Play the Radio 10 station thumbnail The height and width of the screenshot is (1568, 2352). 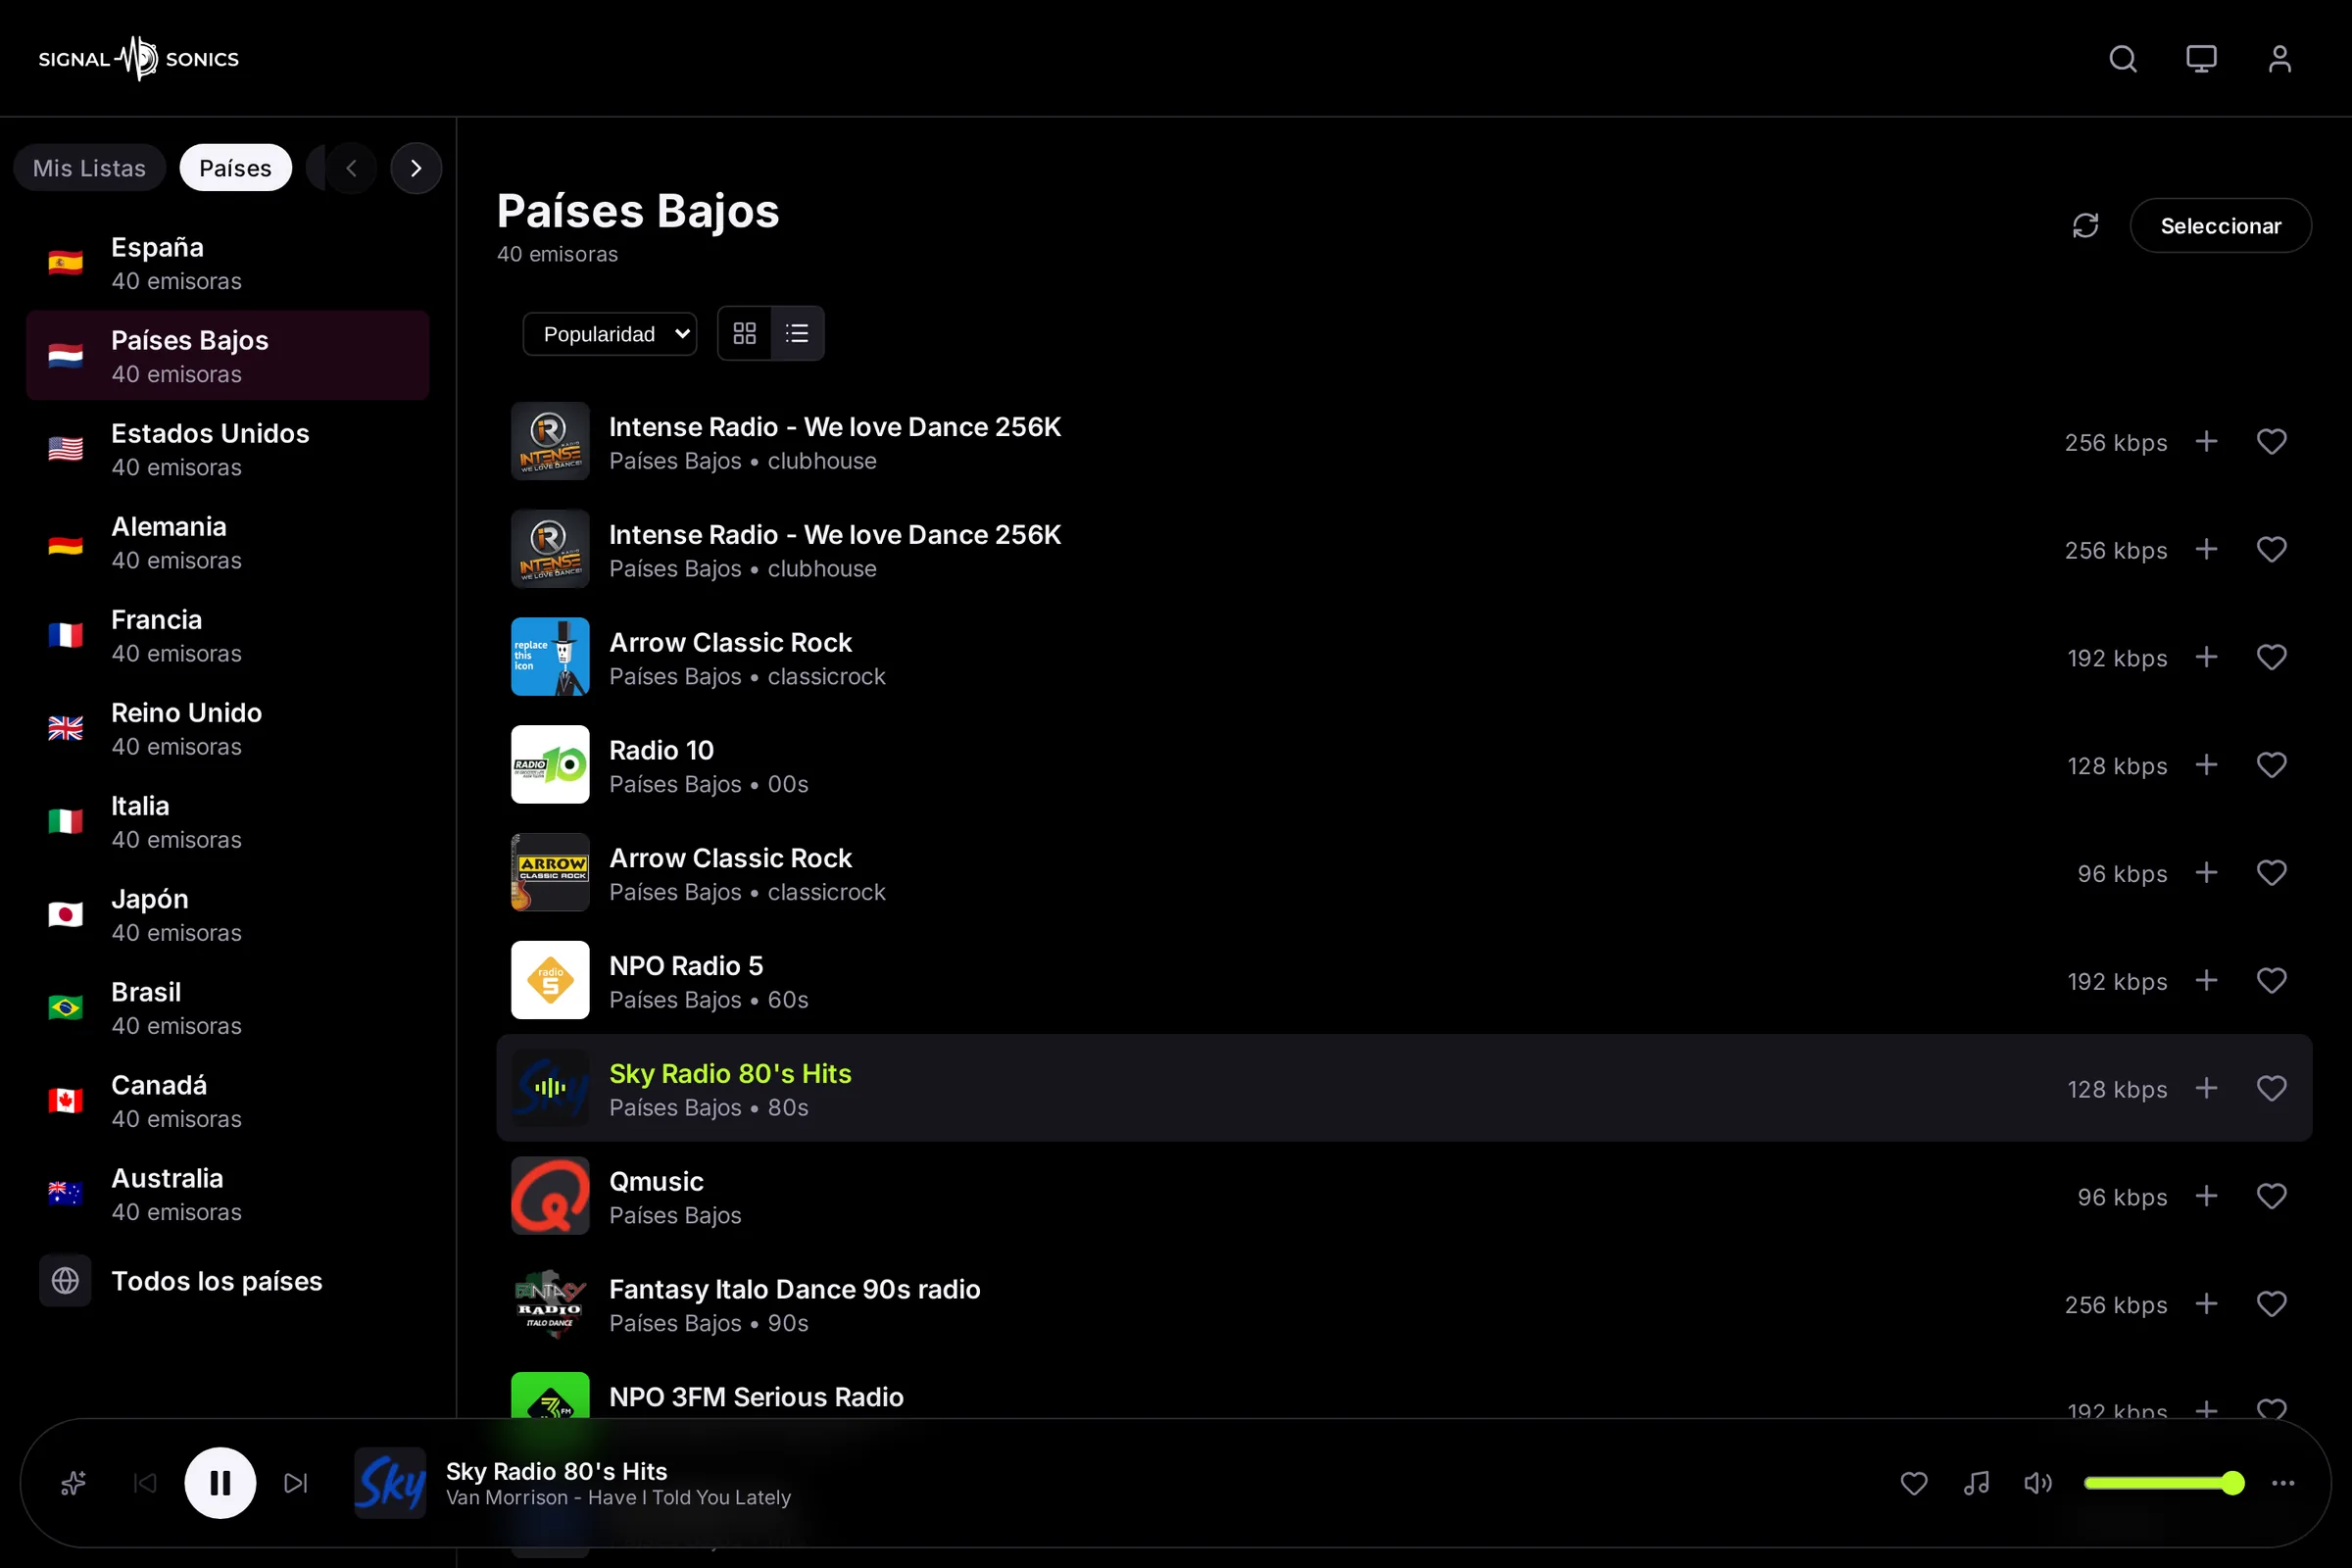click(550, 765)
